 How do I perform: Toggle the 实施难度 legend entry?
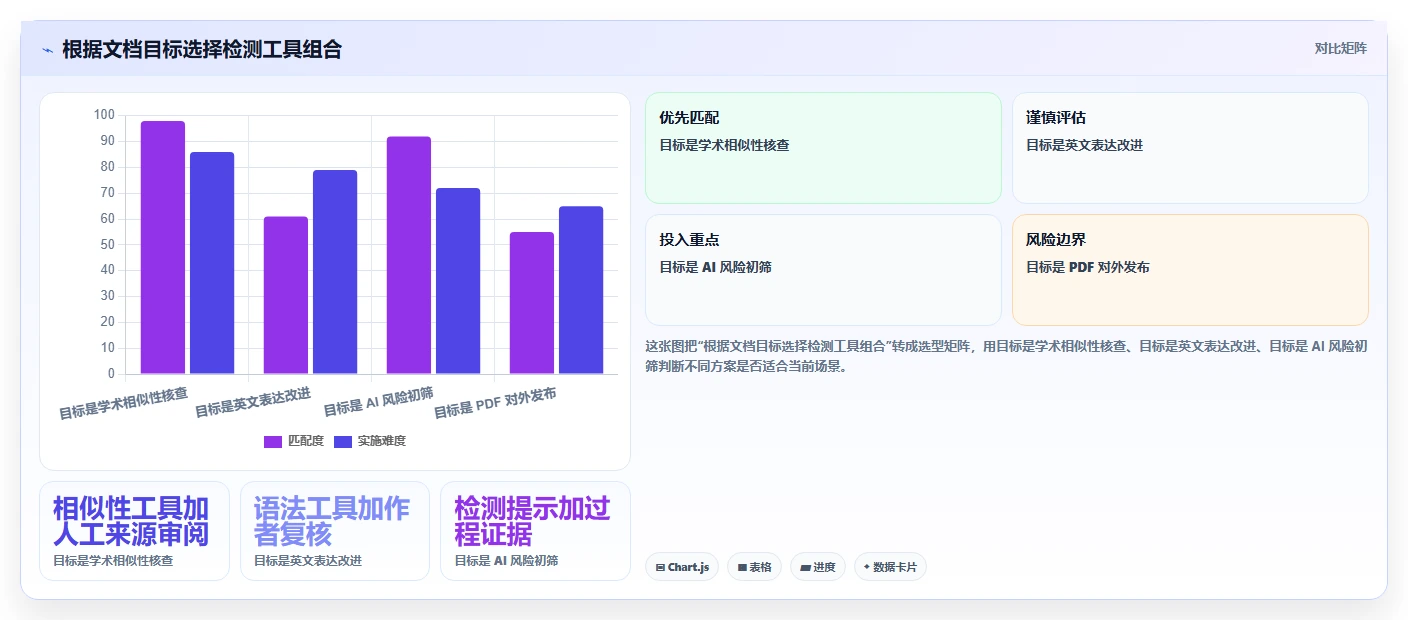[370, 441]
